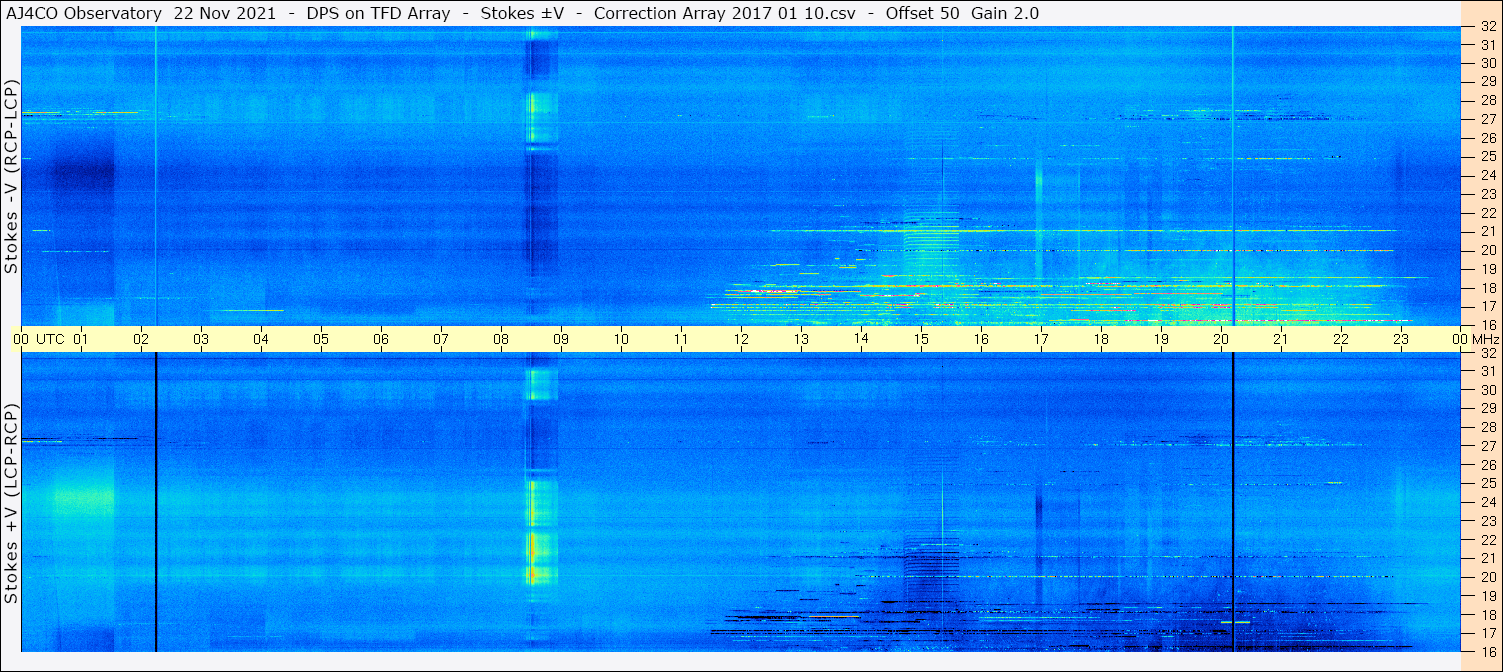Select the 15 hour time marker
The image size is (1503, 672).
point(921,339)
